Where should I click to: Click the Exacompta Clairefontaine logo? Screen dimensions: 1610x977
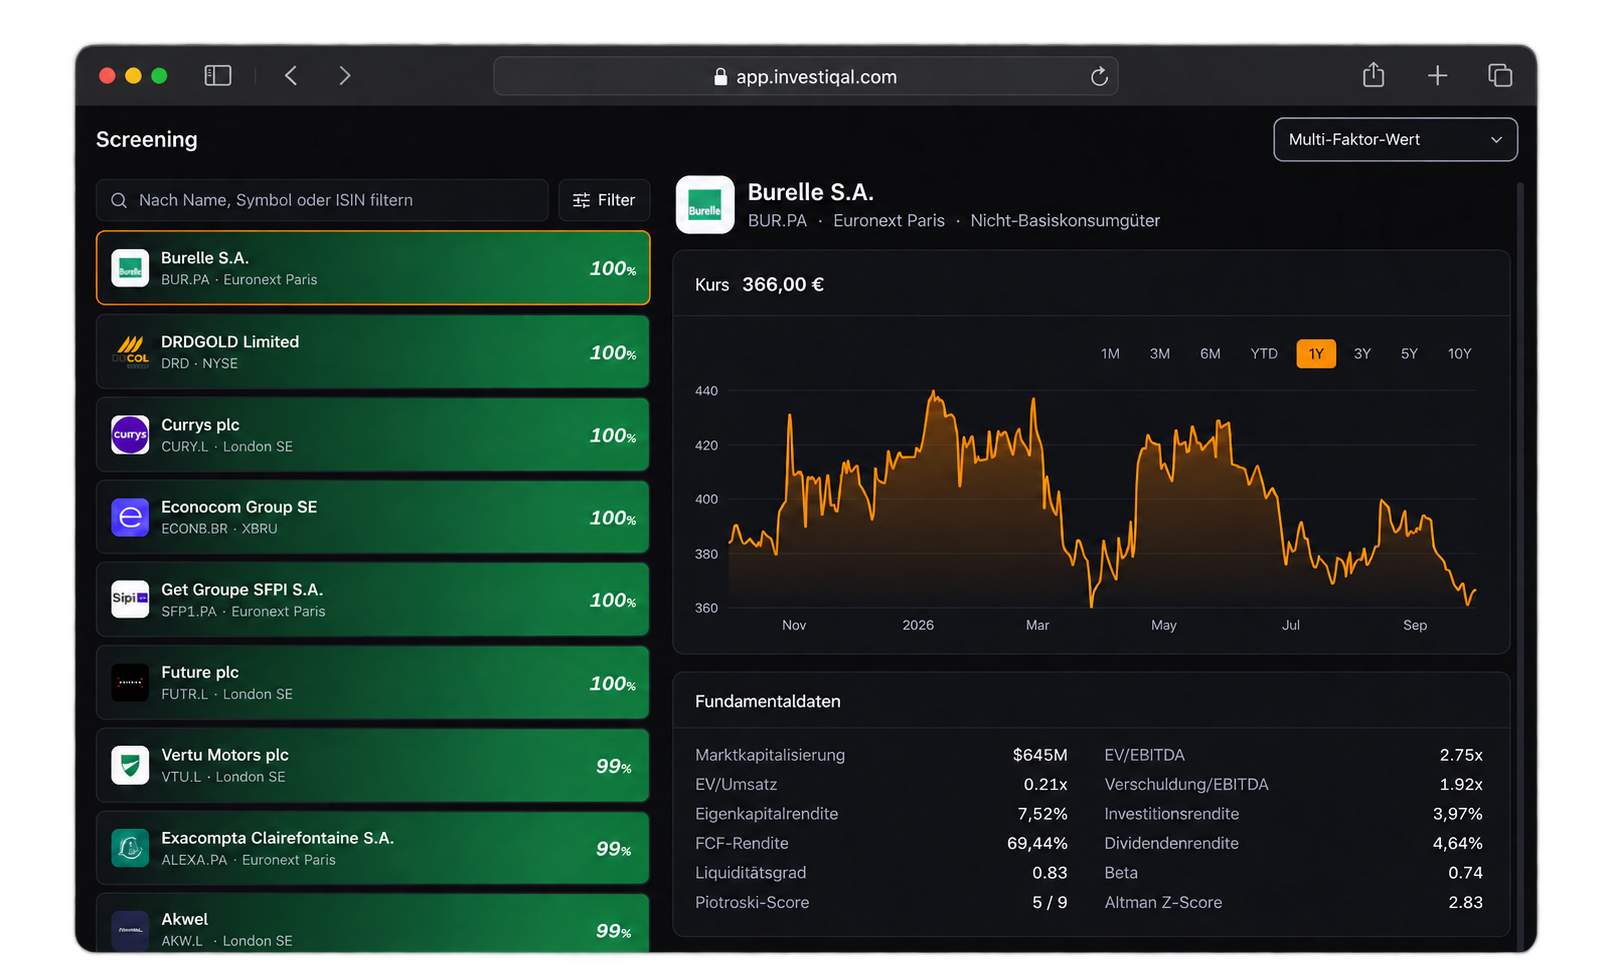(130, 848)
